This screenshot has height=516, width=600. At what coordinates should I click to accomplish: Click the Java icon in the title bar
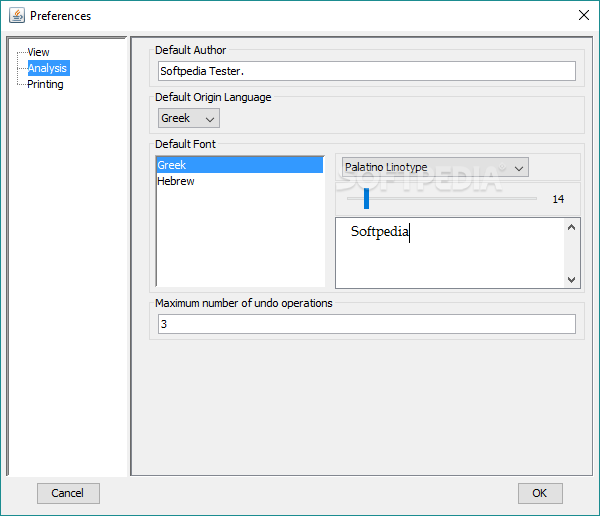[x=17, y=16]
